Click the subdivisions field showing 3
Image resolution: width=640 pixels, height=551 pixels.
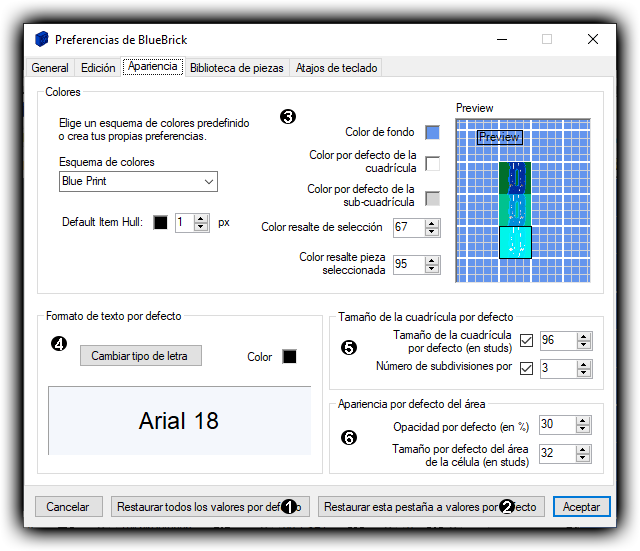click(x=558, y=369)
